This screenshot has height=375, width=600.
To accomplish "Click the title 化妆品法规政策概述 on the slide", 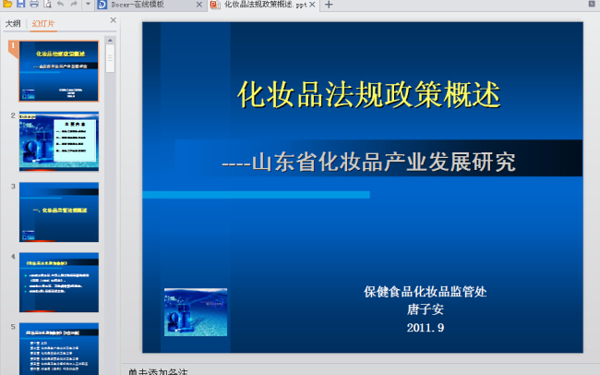I will pyautogui.click(x=369, y=95).
